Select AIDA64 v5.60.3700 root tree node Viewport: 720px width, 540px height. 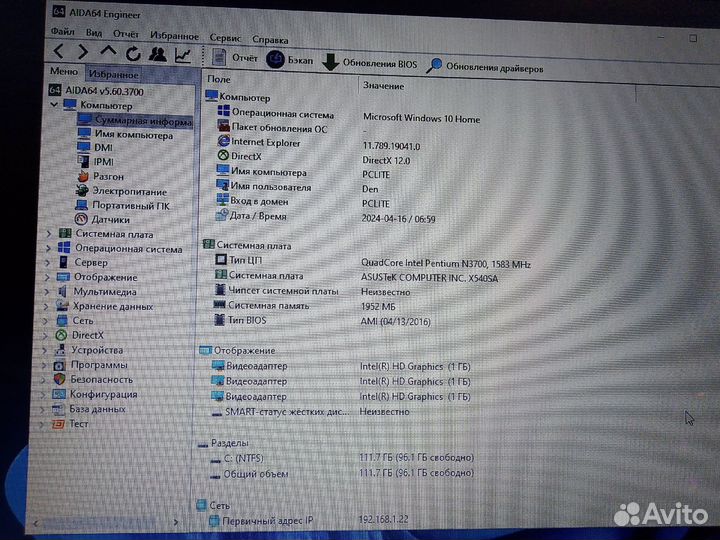tap(96, 91)
